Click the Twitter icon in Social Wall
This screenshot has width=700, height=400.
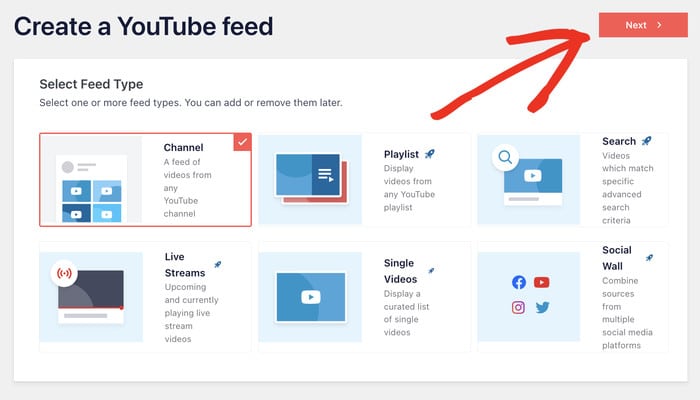point(542,307)
